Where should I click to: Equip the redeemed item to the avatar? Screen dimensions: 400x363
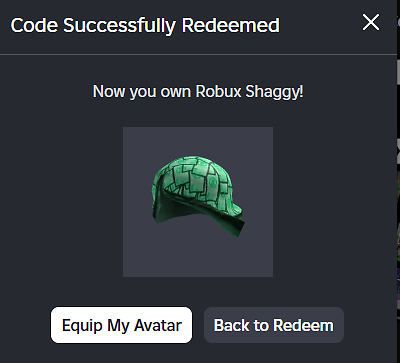coord(121,325)
